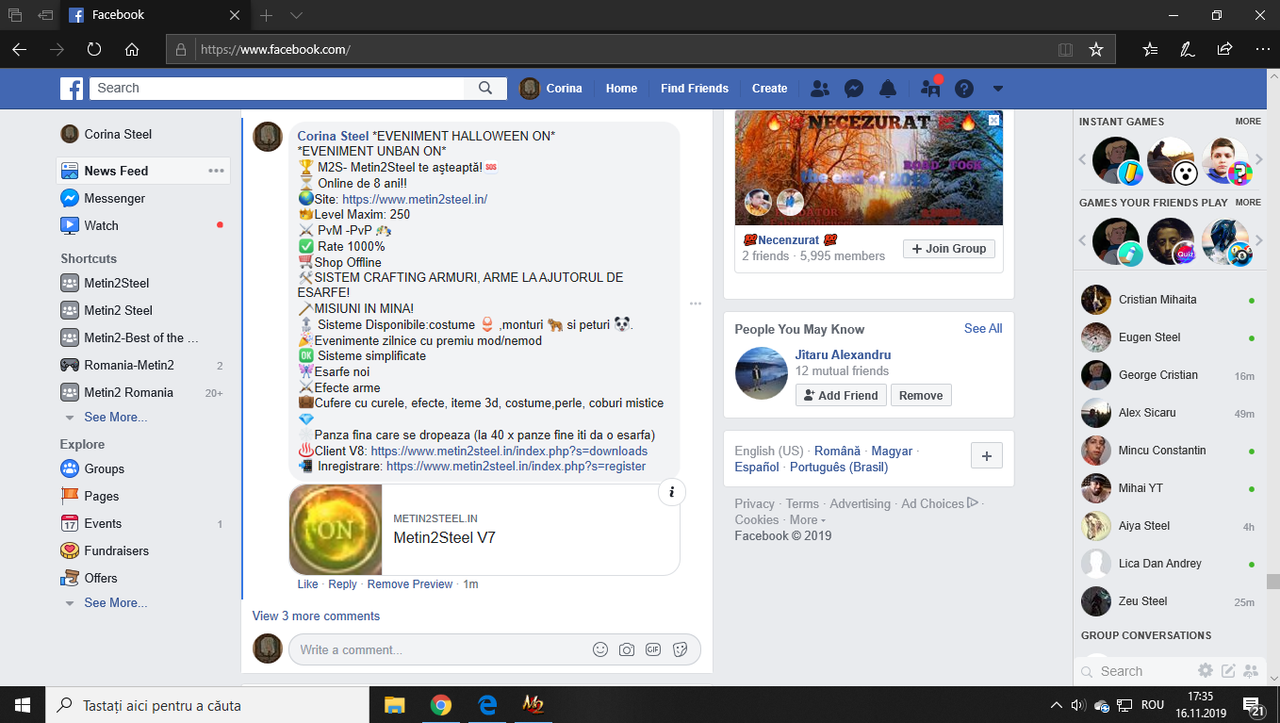The height and width of the screenshot is (723, 1280).
Task: Join the Necenzurat group
Action: tap(949, 249)
